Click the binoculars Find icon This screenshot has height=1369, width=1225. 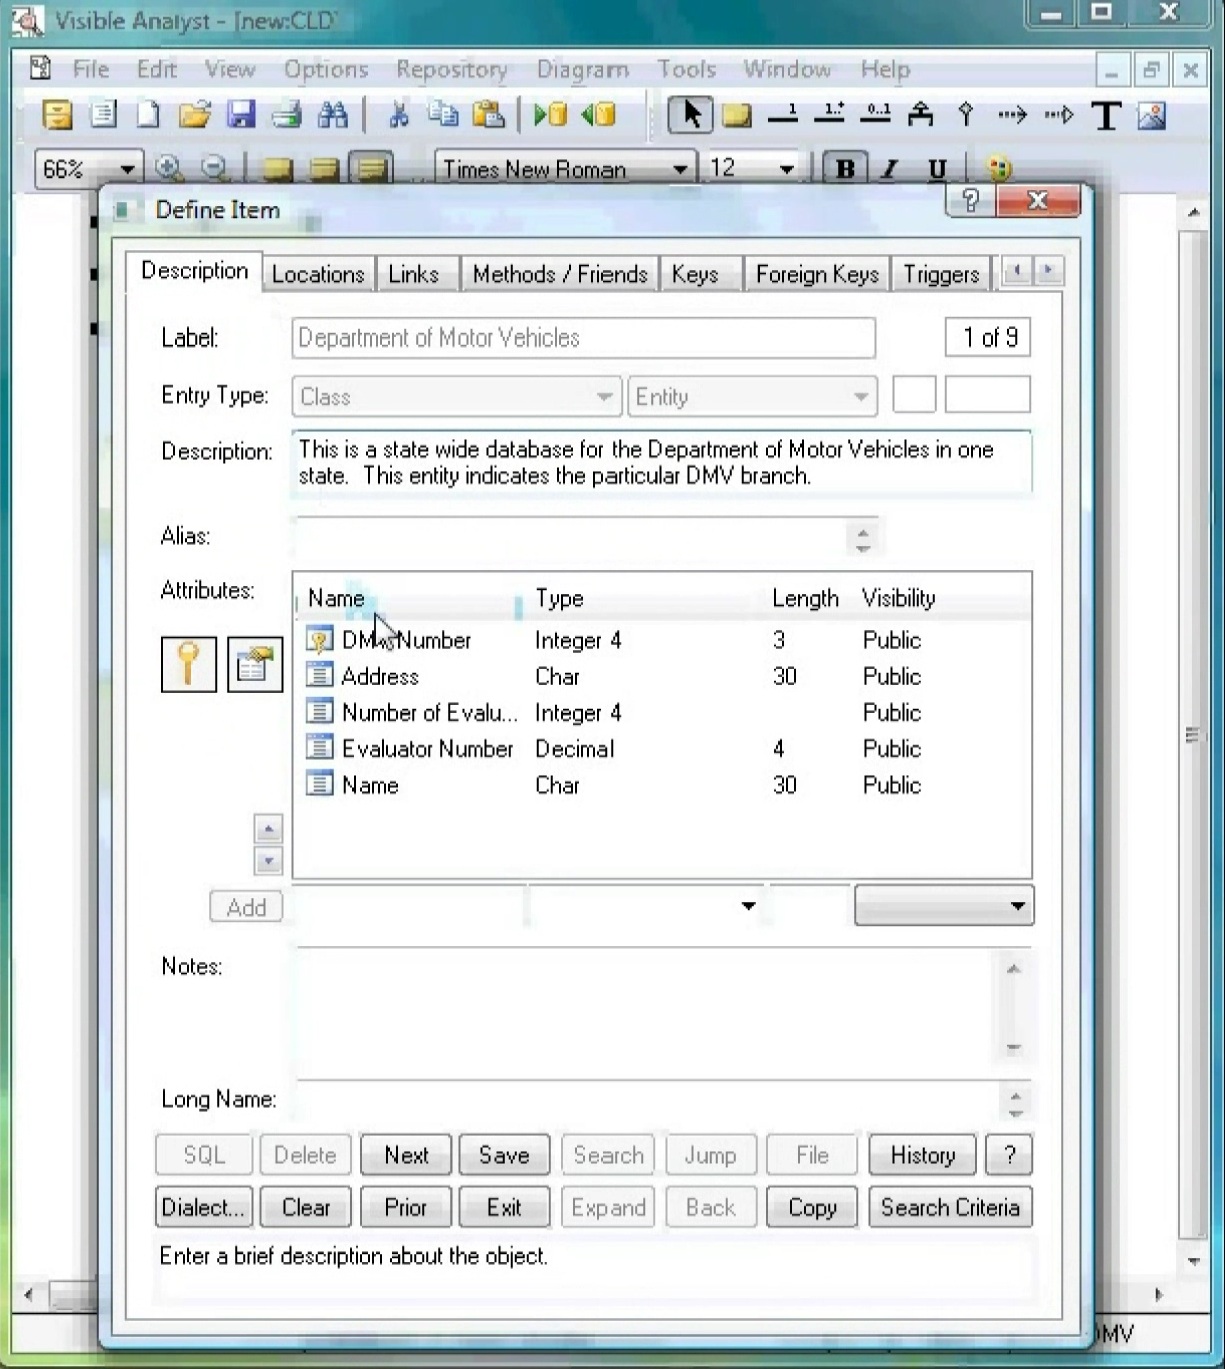click(332, 115)
